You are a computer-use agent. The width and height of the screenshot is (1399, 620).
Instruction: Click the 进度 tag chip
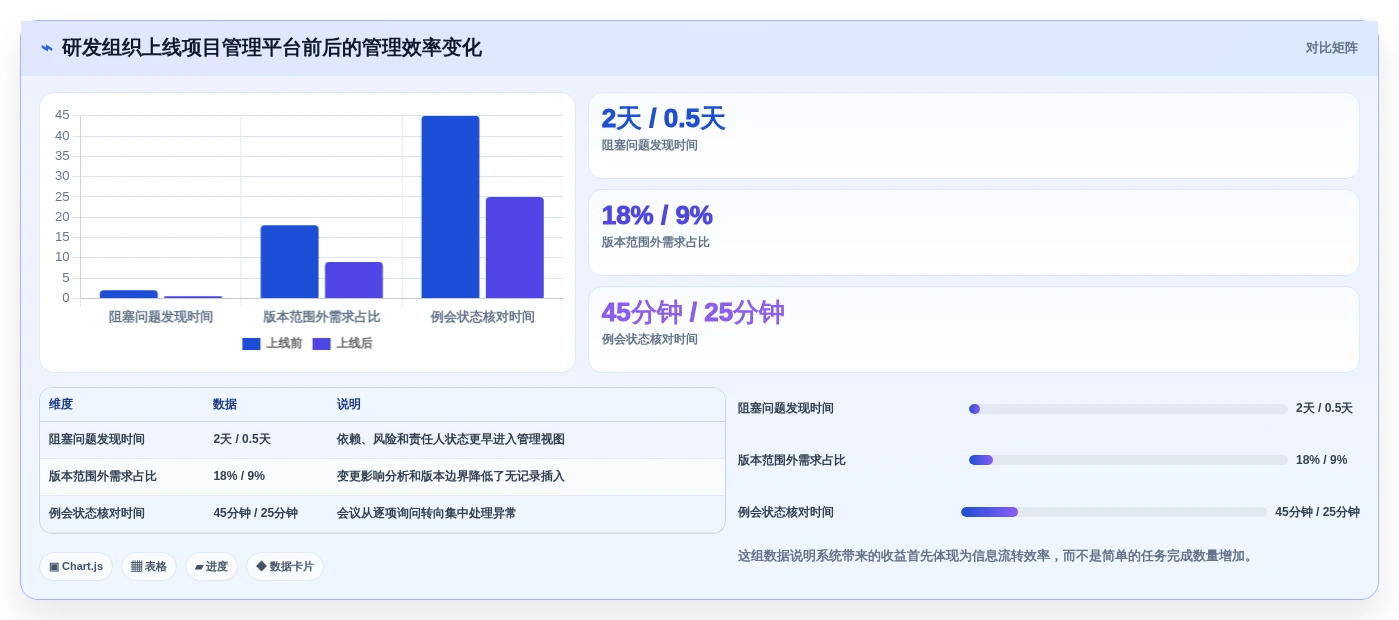click(211, 566)
